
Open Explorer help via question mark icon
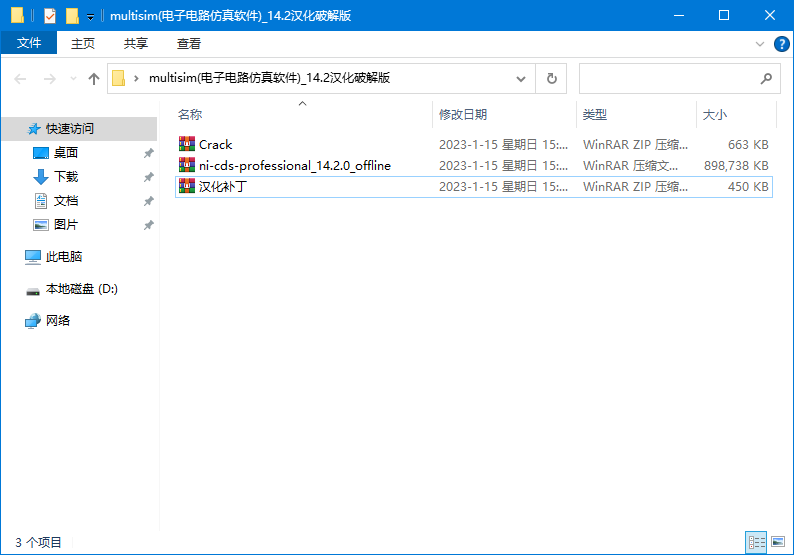[x=781, y=44]
